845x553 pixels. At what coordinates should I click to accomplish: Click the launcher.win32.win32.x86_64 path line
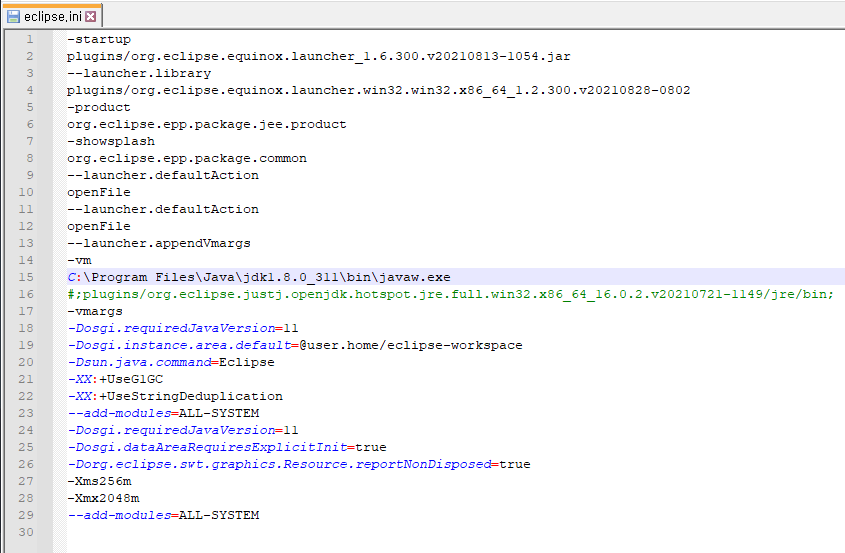(378, 90)
